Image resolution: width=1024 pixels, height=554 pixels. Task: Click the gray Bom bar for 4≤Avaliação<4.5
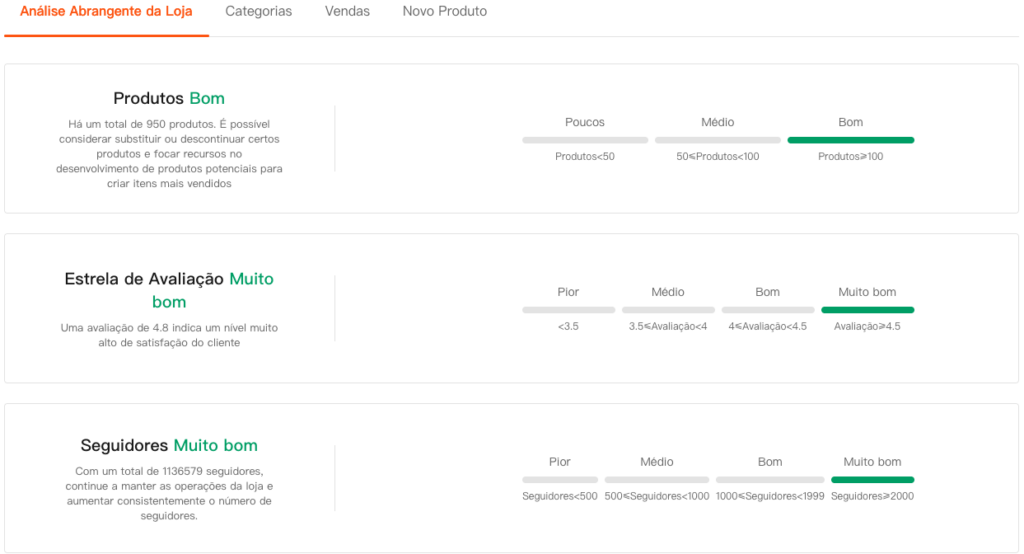768,310
